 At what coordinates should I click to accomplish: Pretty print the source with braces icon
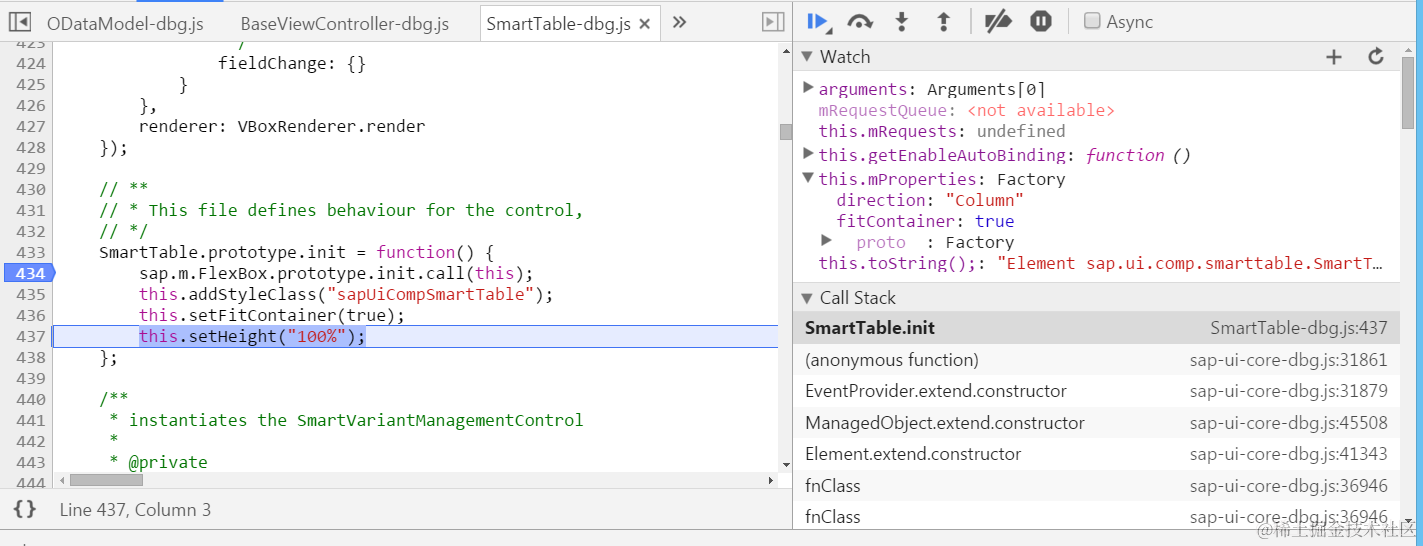tap(25, 509)
